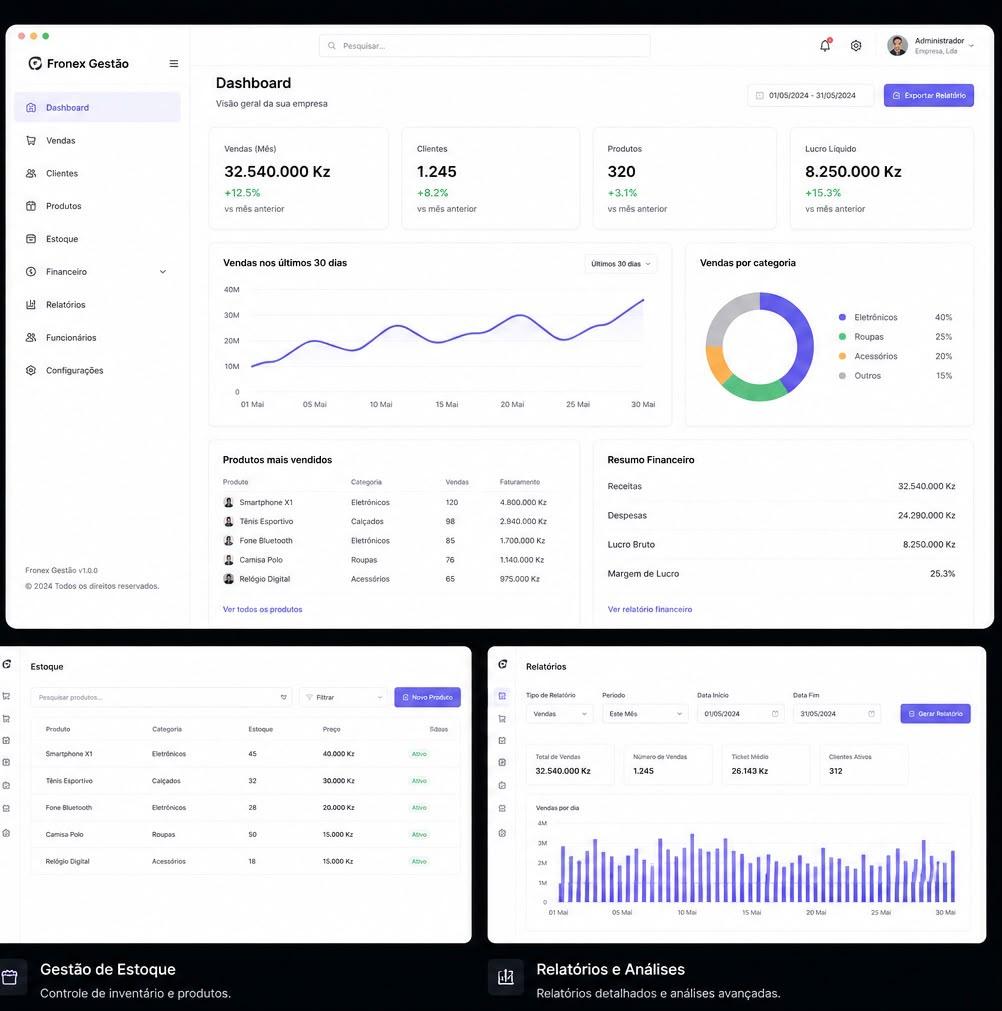Screen dimensions: 1002x1011
Task: Open the Filtrar dropdown in Estoque
Action: [x=344, y=698]
